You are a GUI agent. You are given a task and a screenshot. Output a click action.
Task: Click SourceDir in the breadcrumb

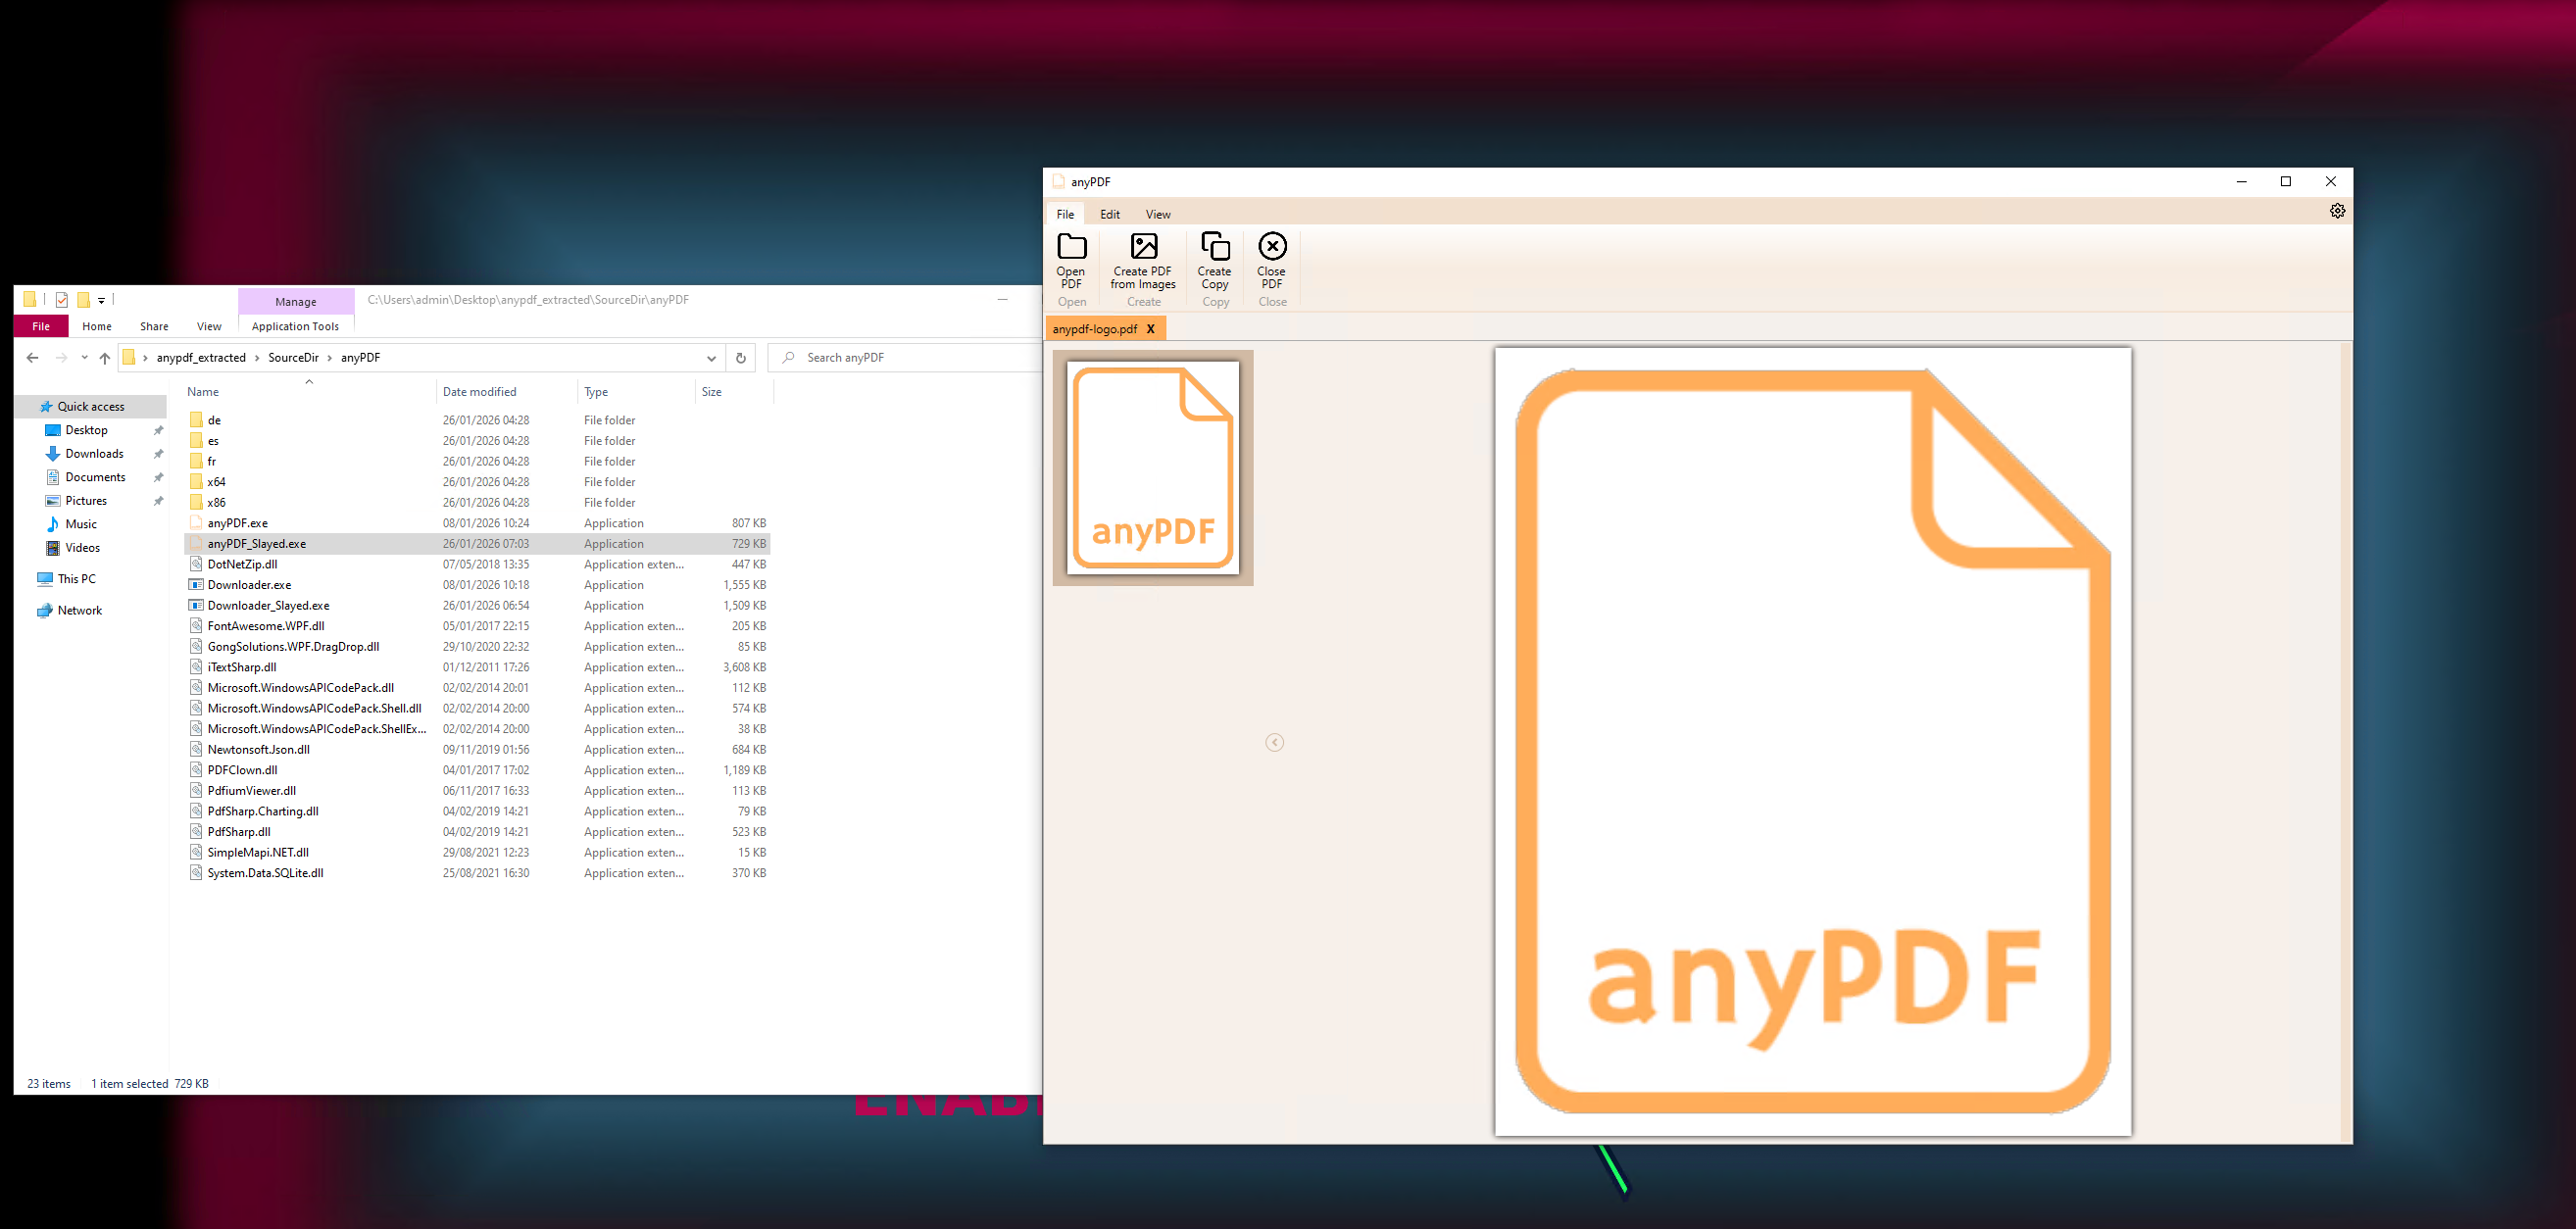click(x=293, y=358)
